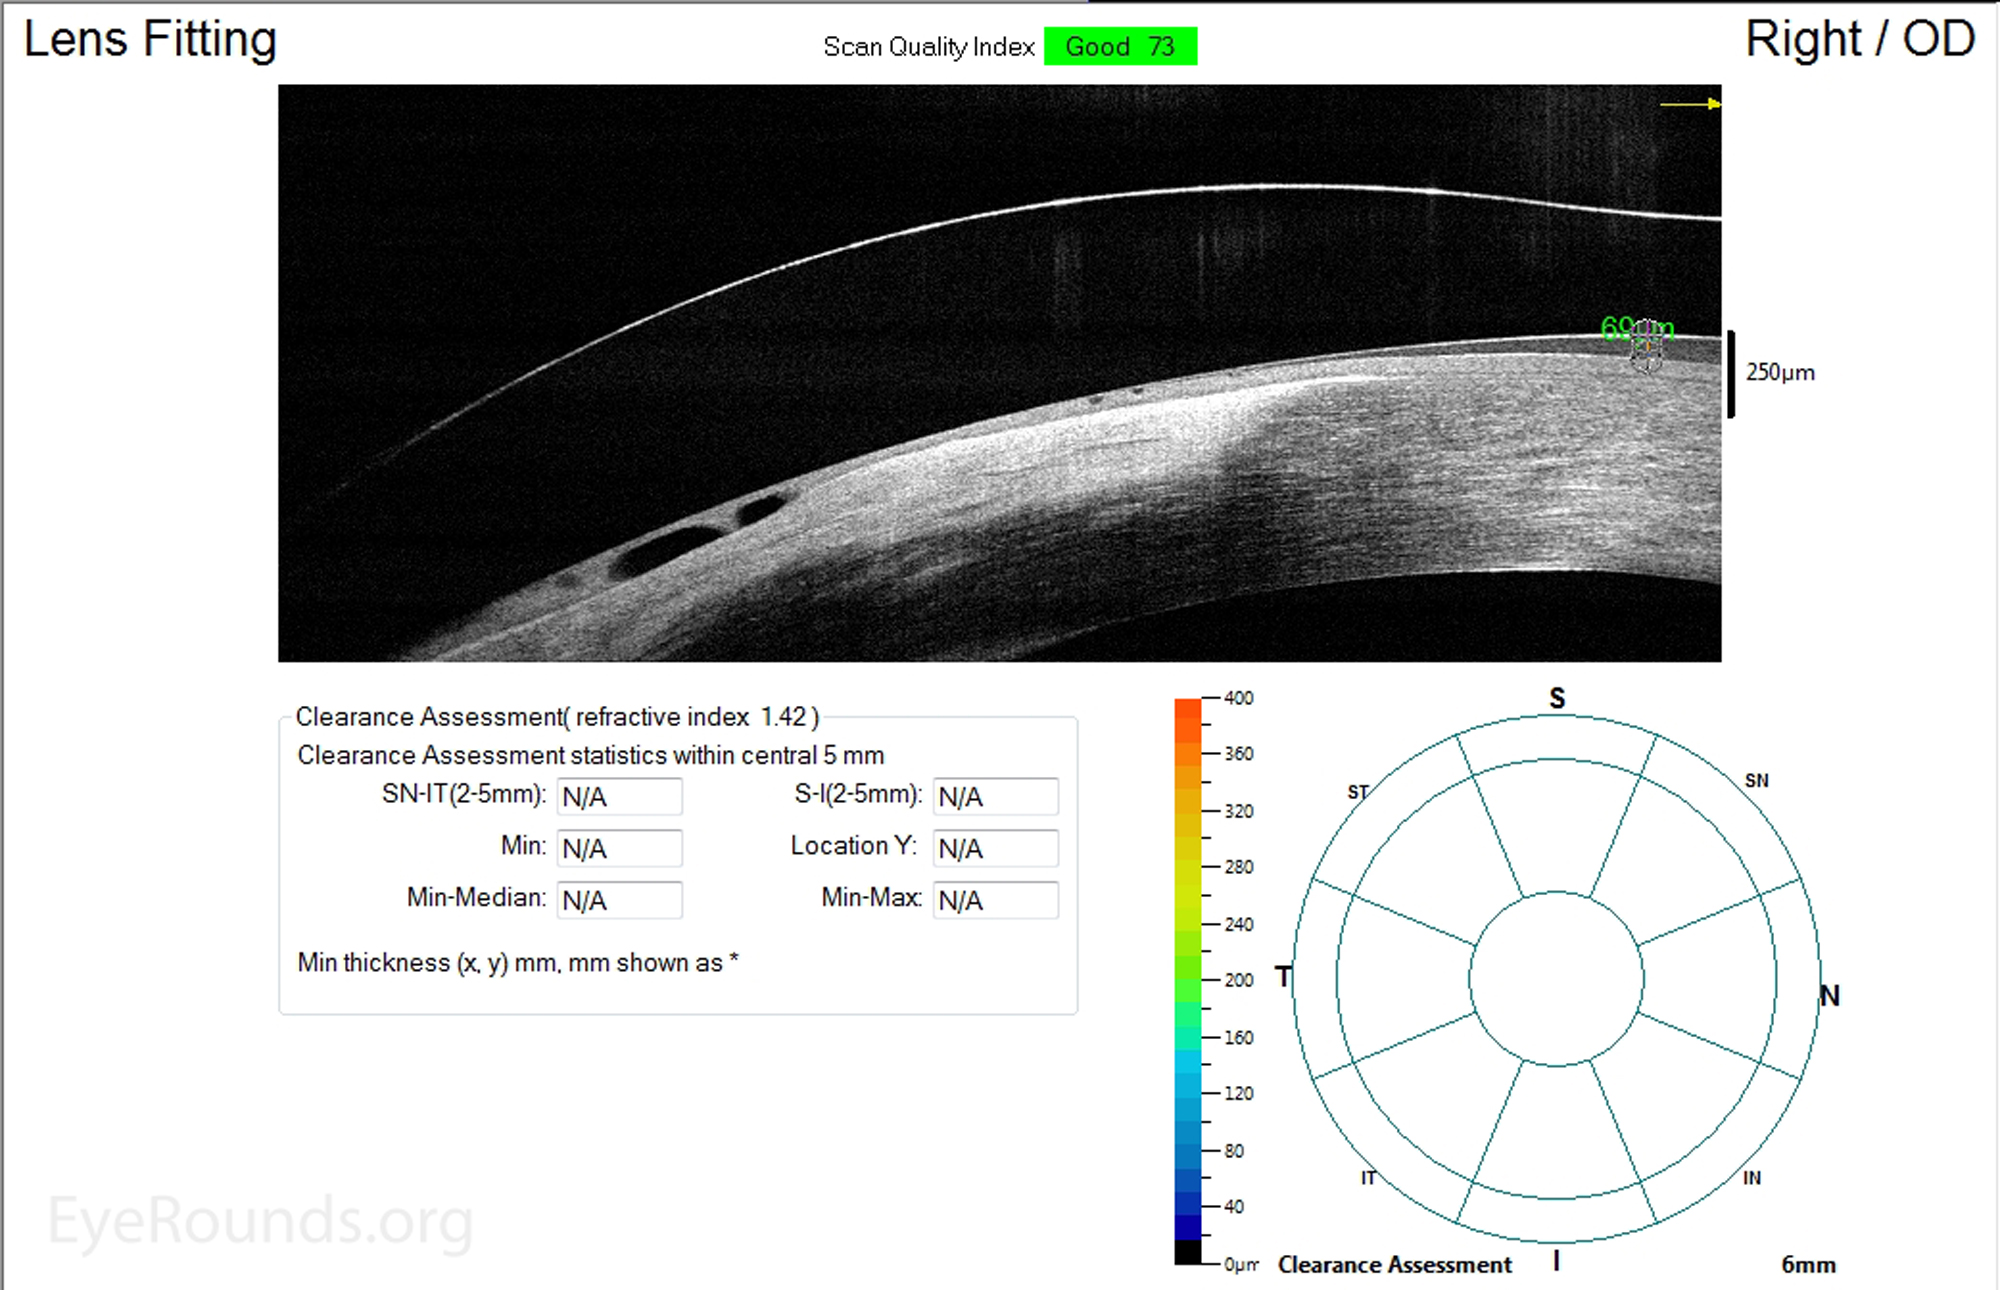Click the center circle of the clearance map
Image resolution: width=2000 pixels, height=1290 pixels.
pyautogui.click(x=1556, y=979)
